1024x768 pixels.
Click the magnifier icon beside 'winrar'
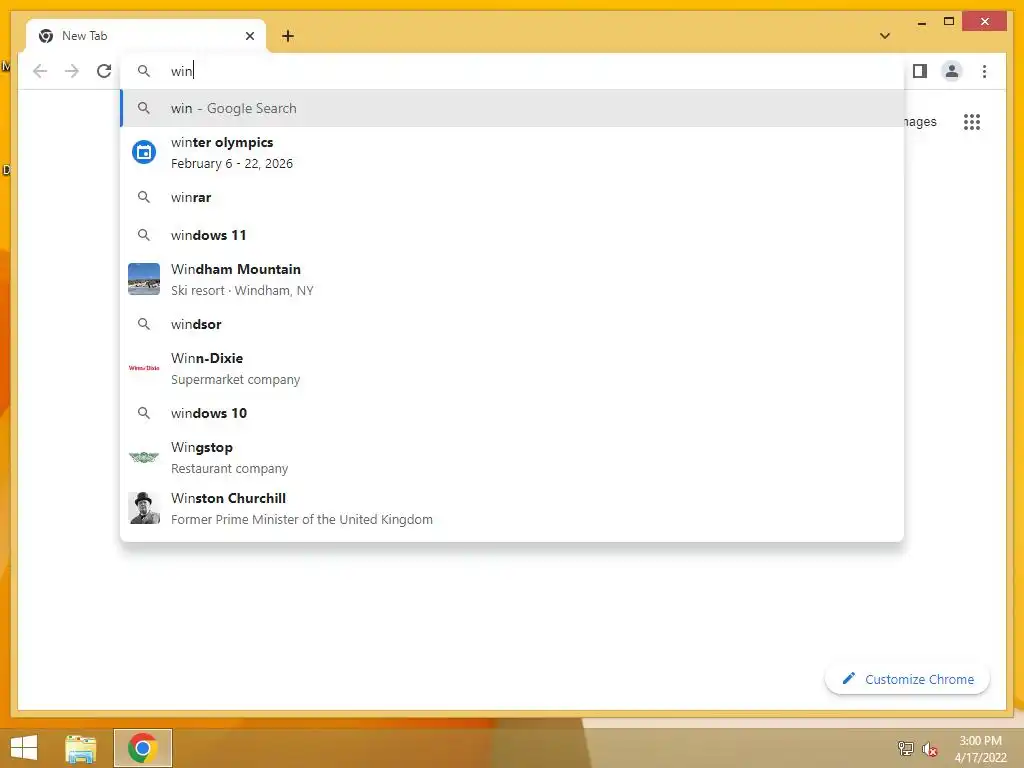tap(144, 197)
